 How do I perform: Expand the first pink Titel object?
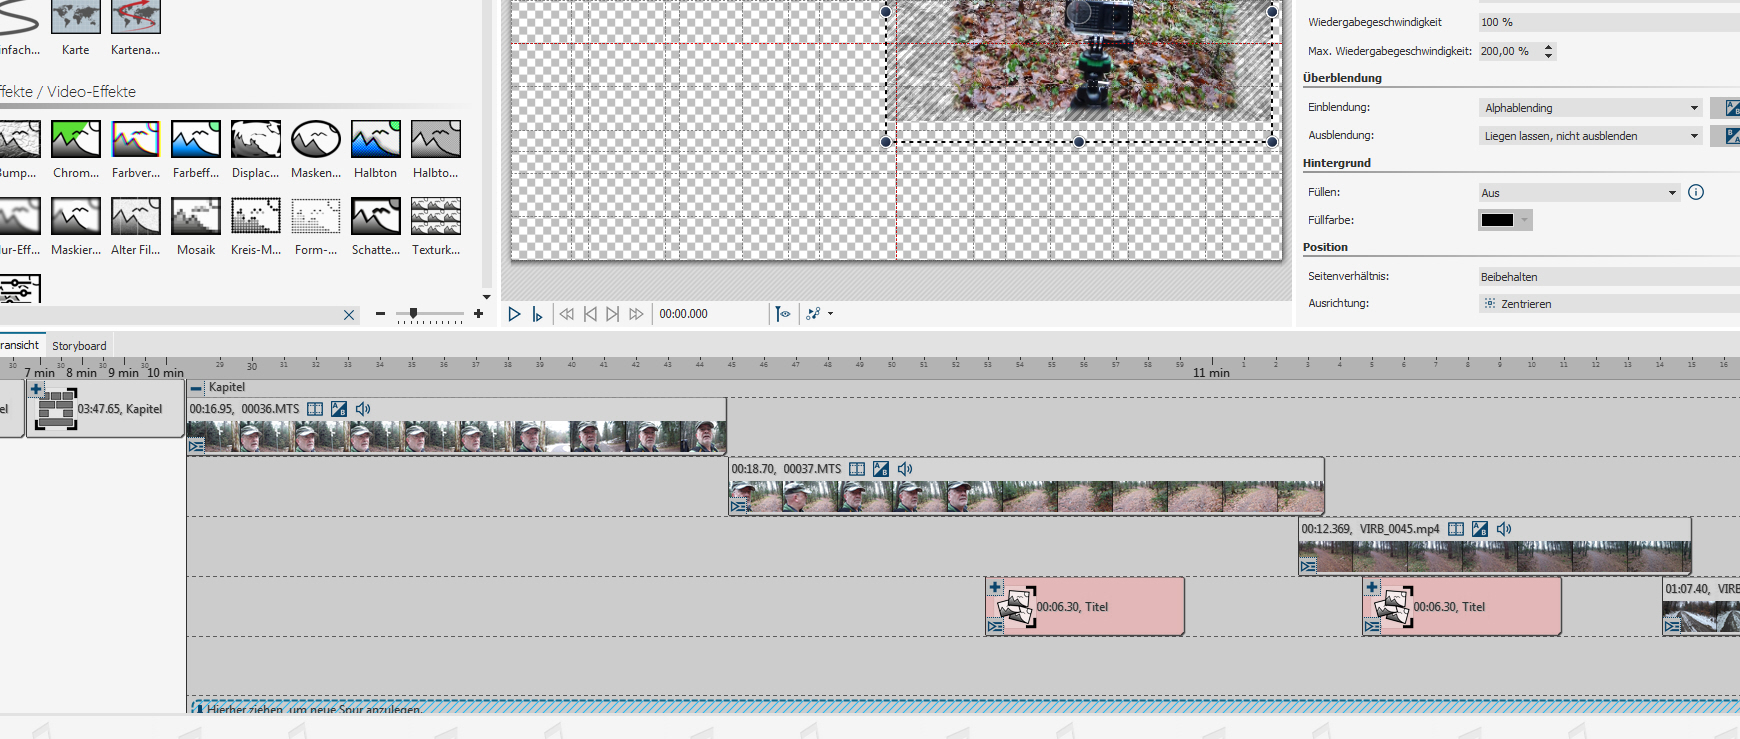click(x=995, y=588)
